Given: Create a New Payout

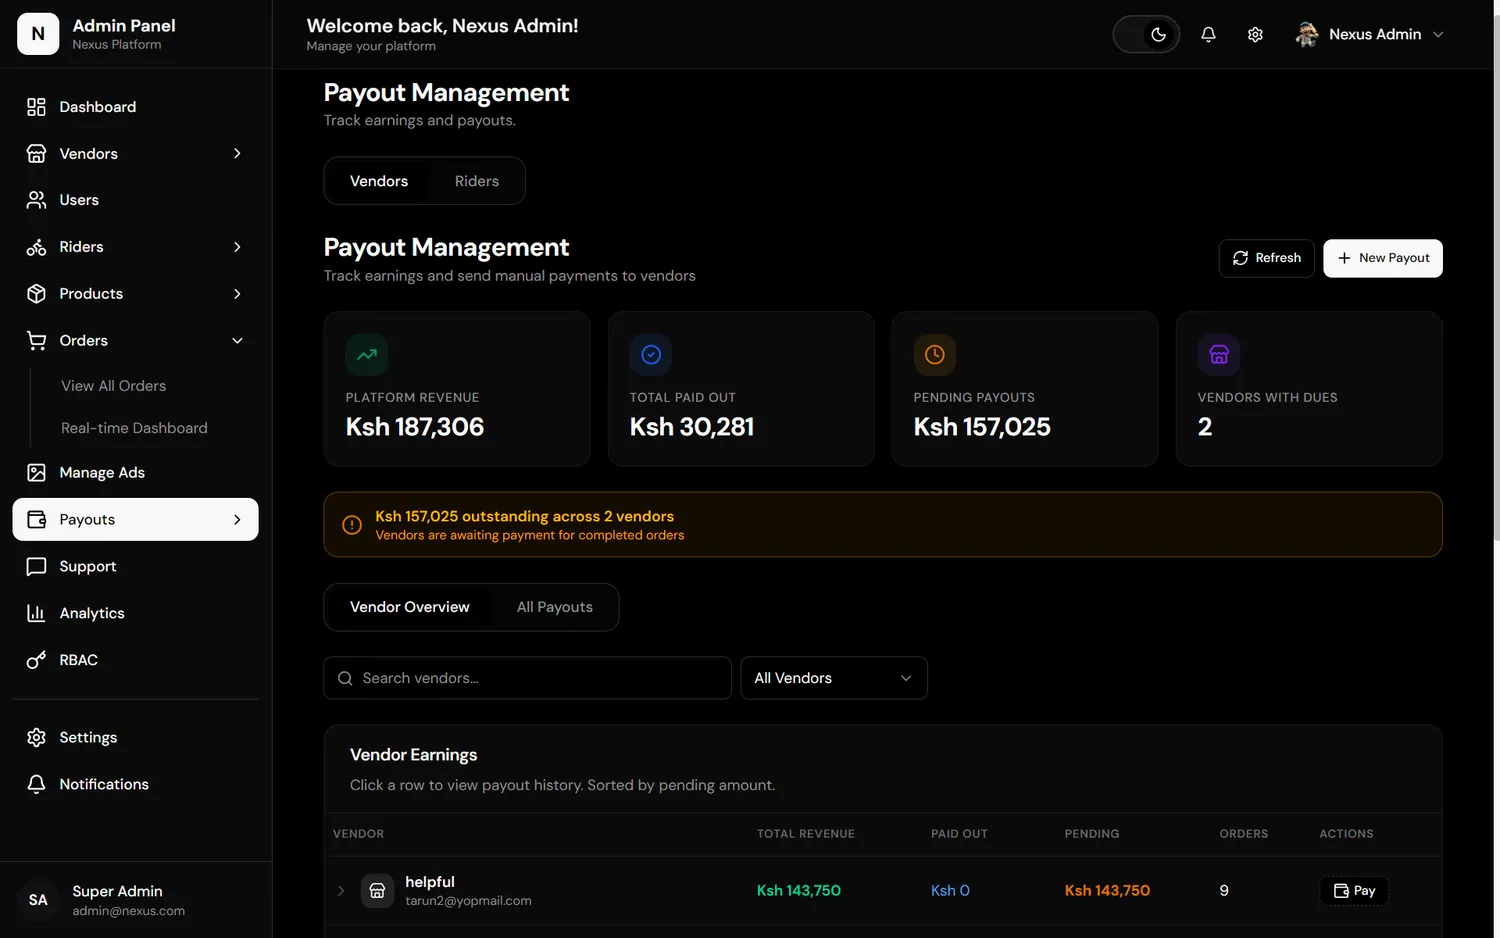Looking at the screenshot, I should click(x=1383, y=258).
